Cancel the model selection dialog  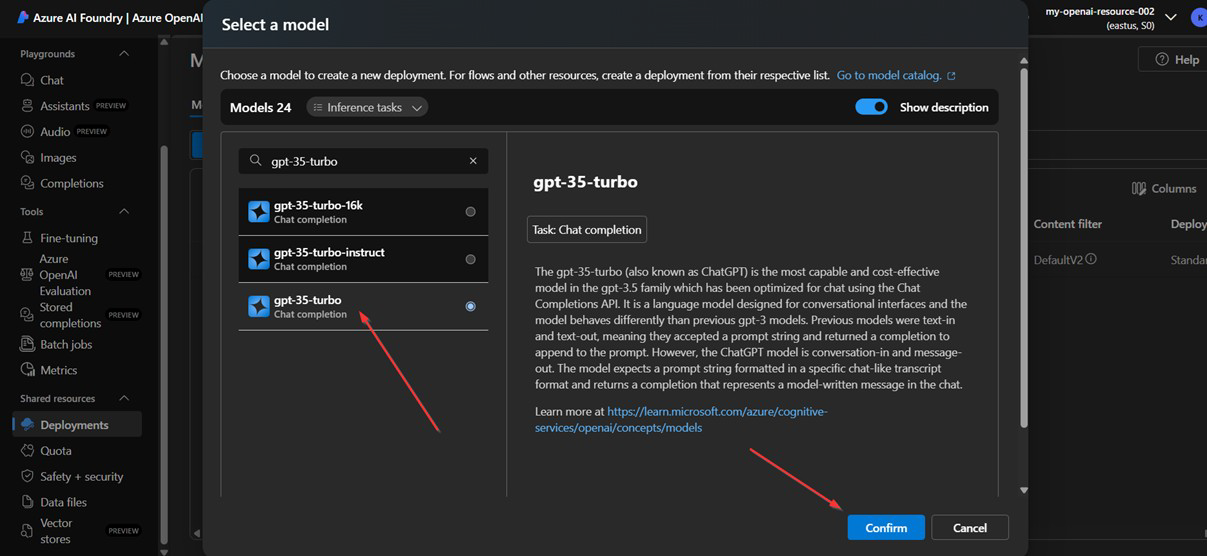970,527
